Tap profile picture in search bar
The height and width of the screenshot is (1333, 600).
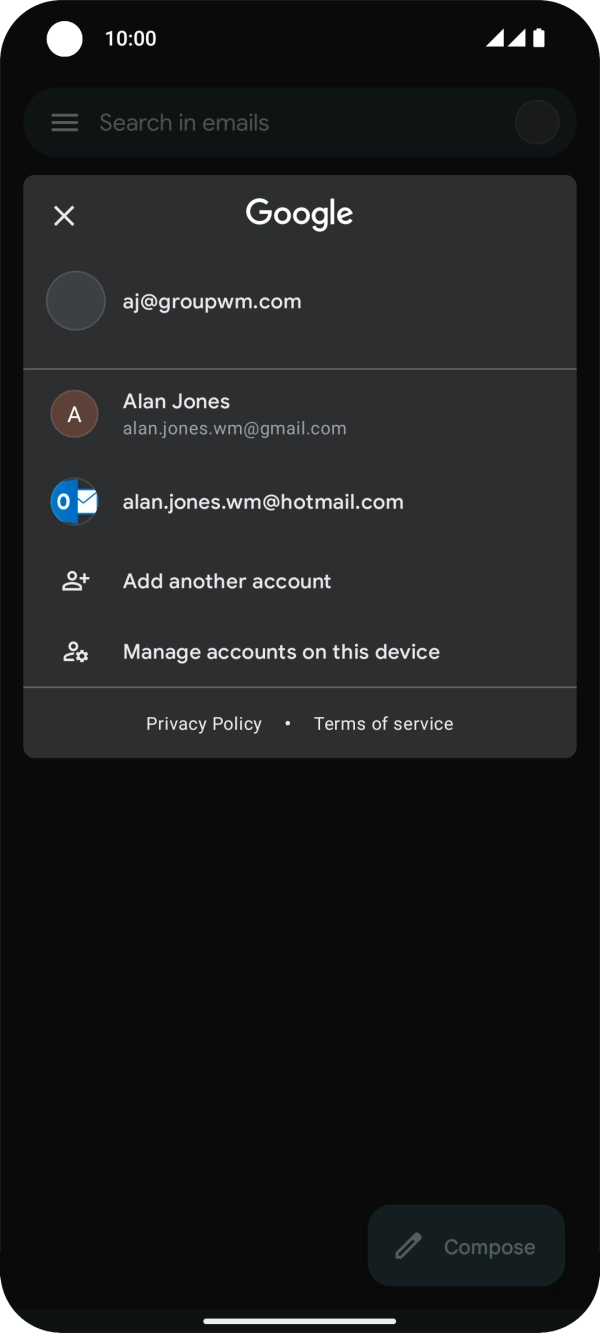[x=537, y=123]
